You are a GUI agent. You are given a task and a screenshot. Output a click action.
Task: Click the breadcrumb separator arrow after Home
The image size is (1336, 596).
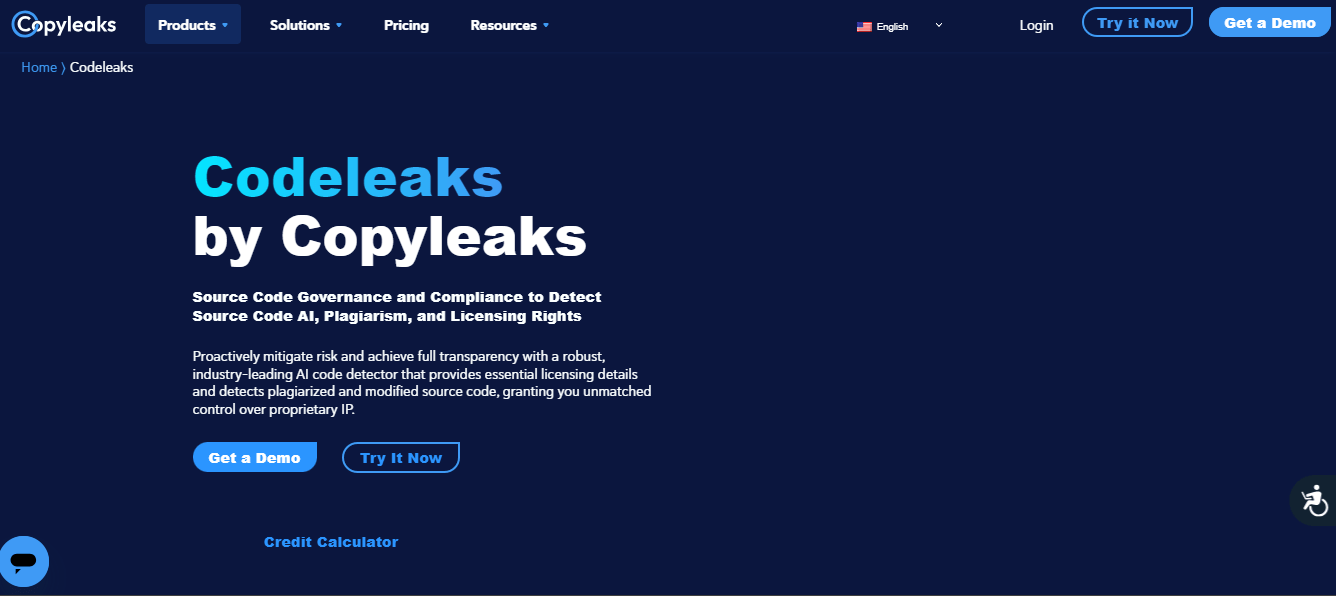60,67
